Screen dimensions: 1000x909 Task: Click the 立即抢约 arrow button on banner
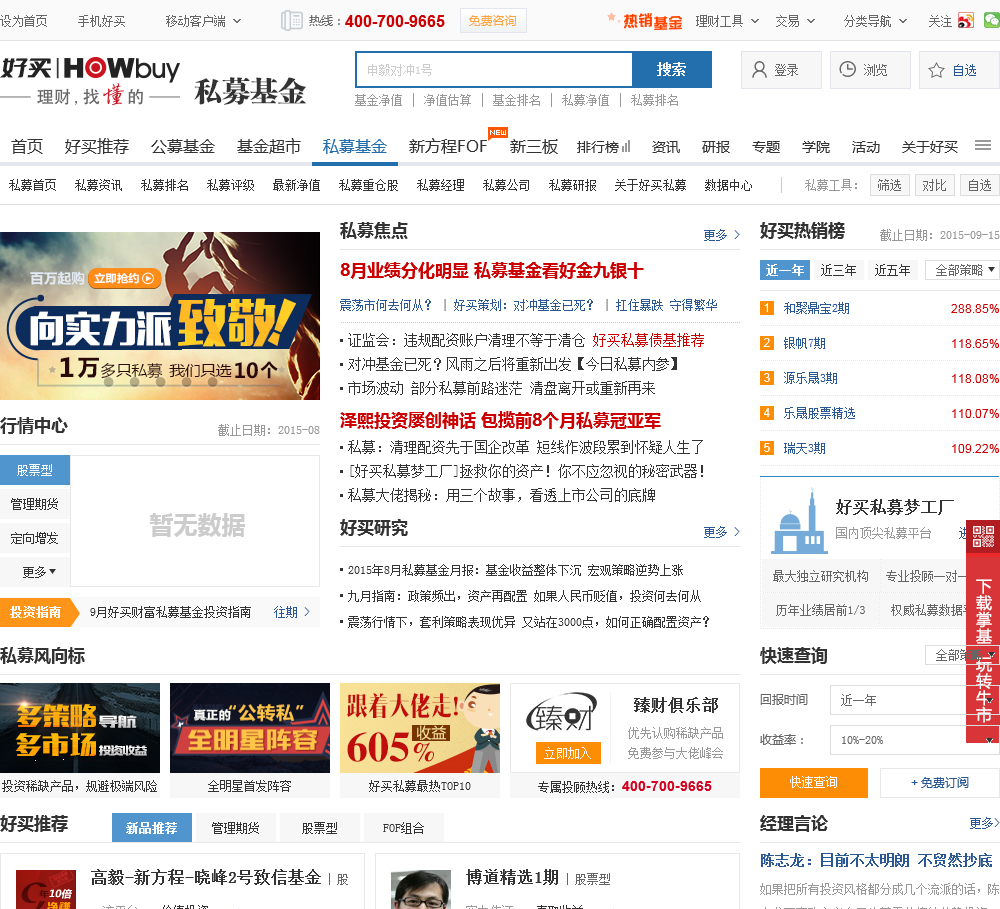[124, 278]
